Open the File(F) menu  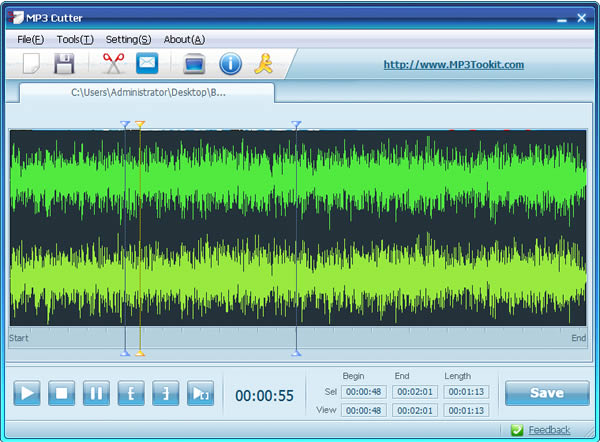(30, 39)
